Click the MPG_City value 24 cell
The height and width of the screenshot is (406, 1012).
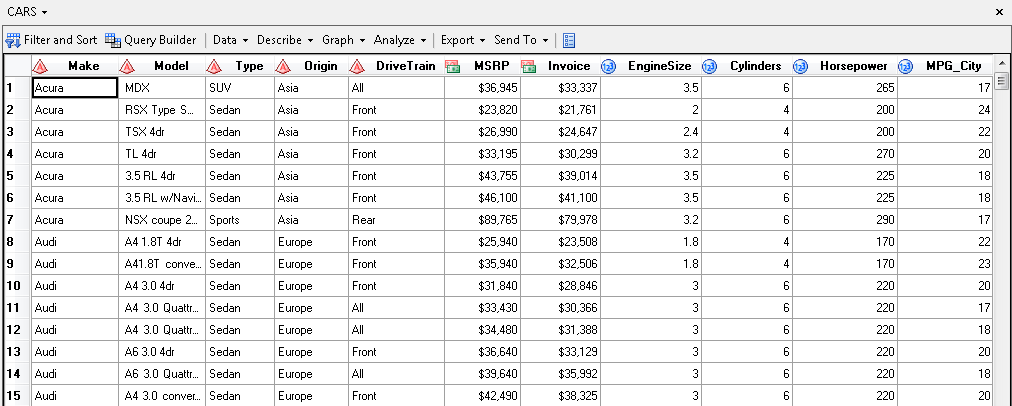(x=946, y=110)
